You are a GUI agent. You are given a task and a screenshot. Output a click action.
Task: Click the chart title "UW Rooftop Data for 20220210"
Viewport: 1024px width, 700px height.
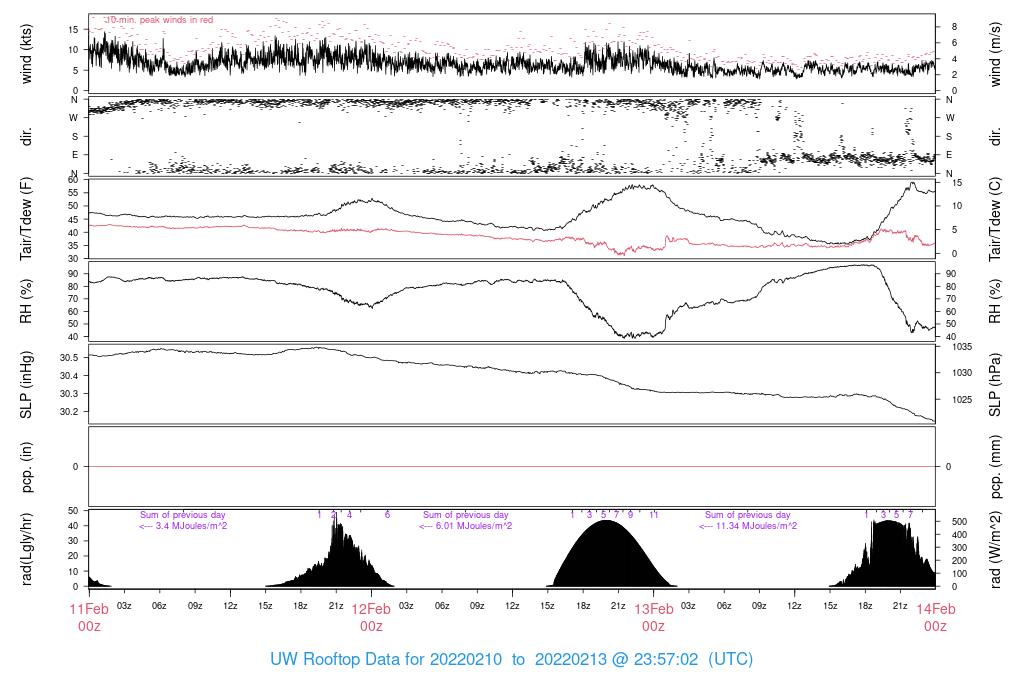pyautogui.click(x=386, y=659)
